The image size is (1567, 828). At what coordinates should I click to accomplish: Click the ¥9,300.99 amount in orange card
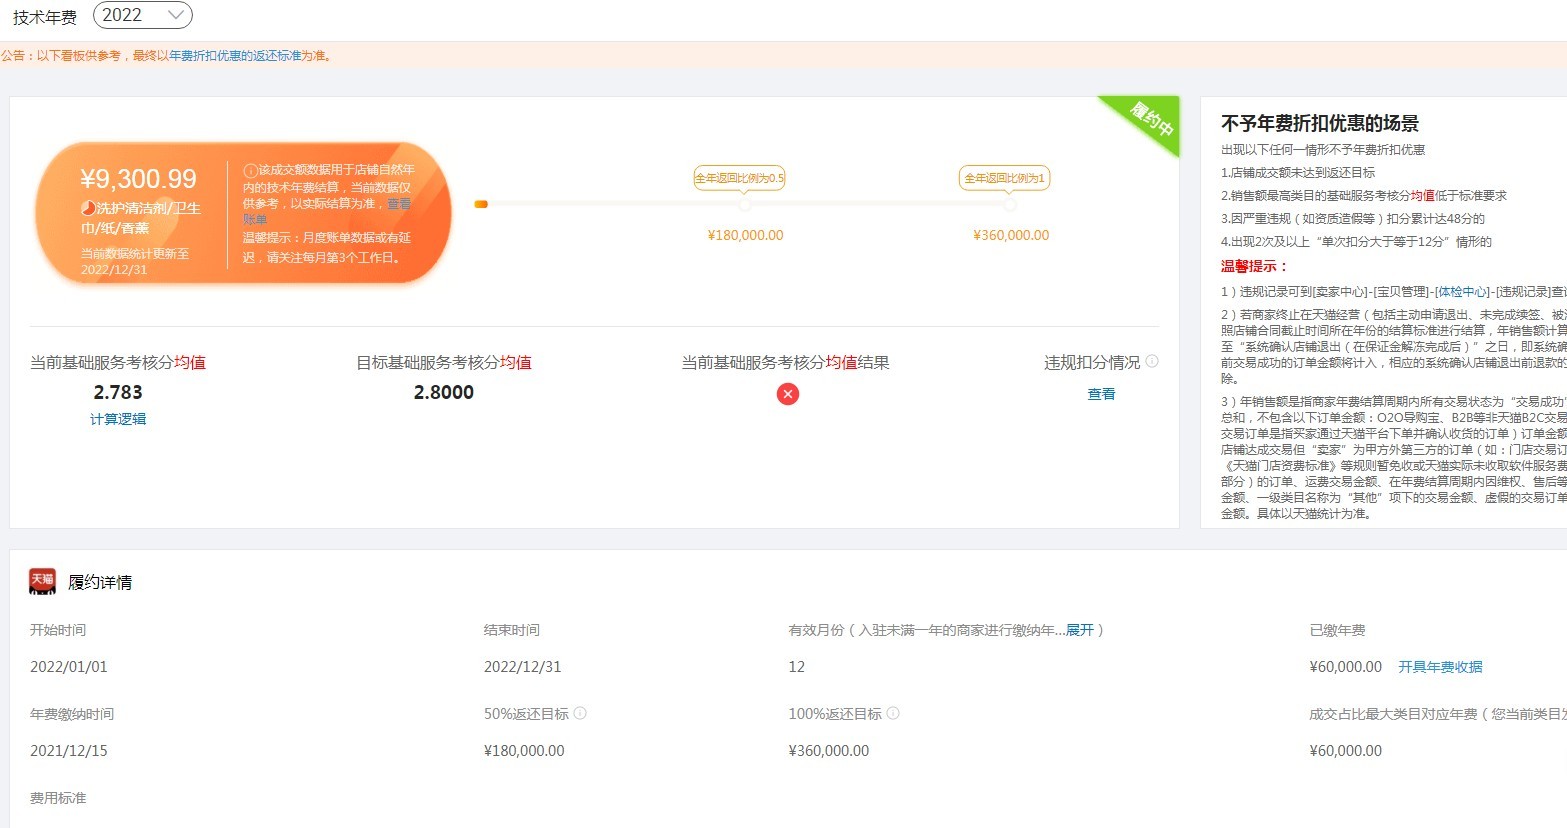pos(139,180)
